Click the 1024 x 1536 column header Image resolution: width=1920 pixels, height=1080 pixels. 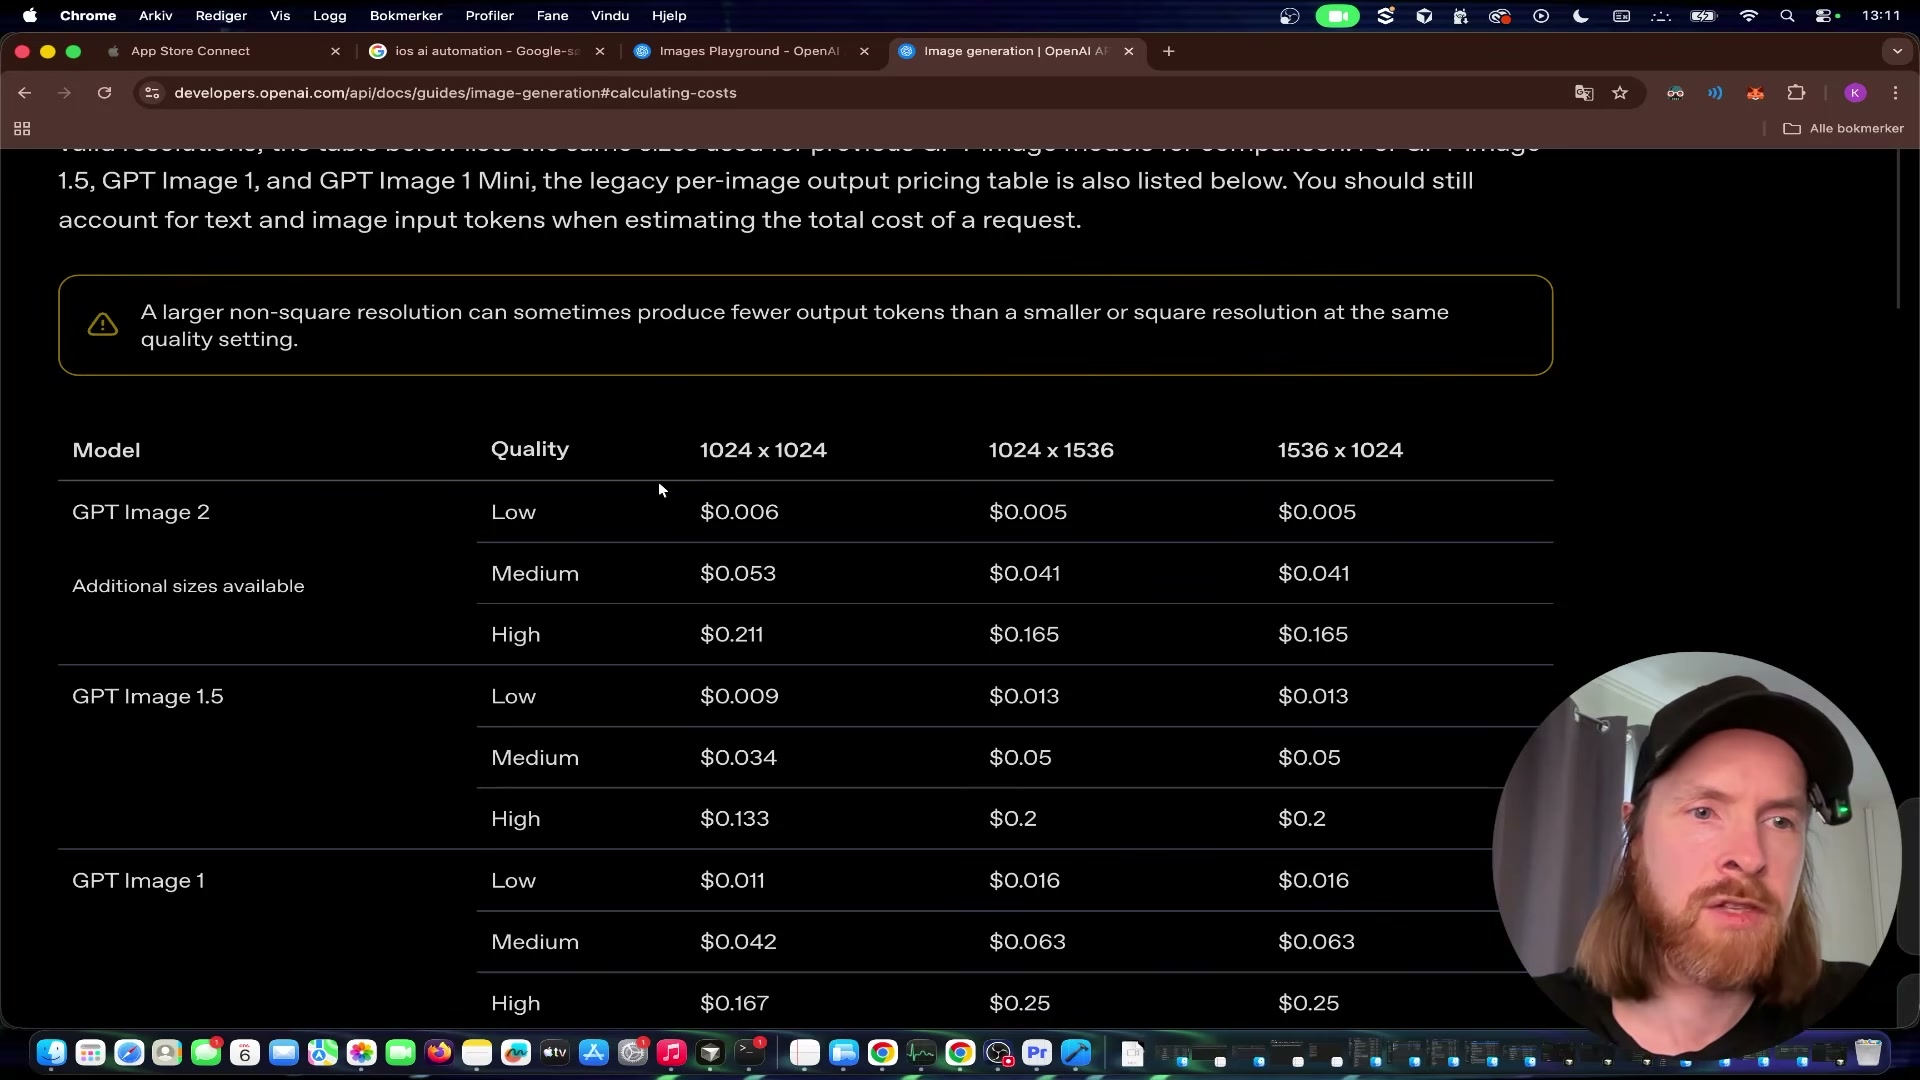(1051, 450)
